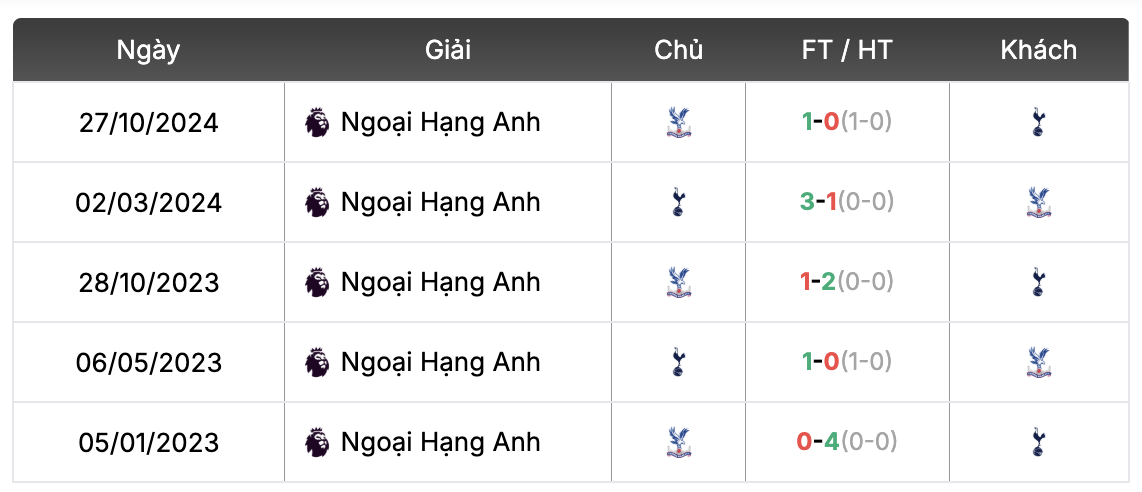
Task: Click Premier League logo in 27/10/2024 row
Action: (317, 123)
